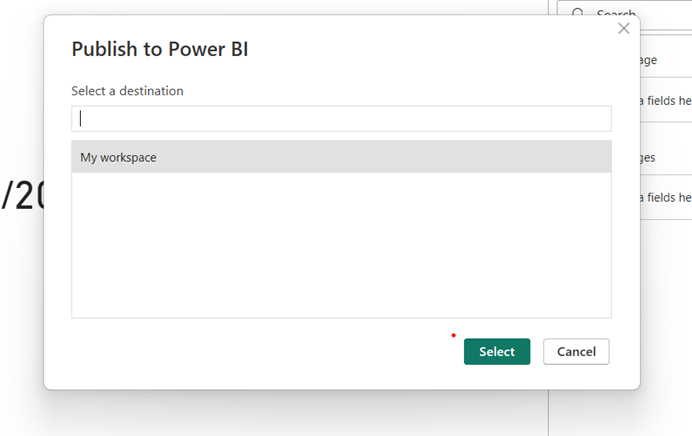Choose My workspace as destination
The width and height of the screenshot is (692, 436).
click(341, 157)
